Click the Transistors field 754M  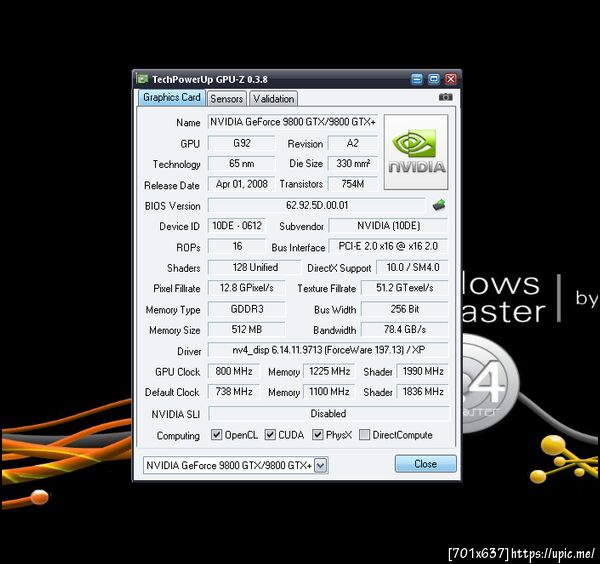click(352, 184)
